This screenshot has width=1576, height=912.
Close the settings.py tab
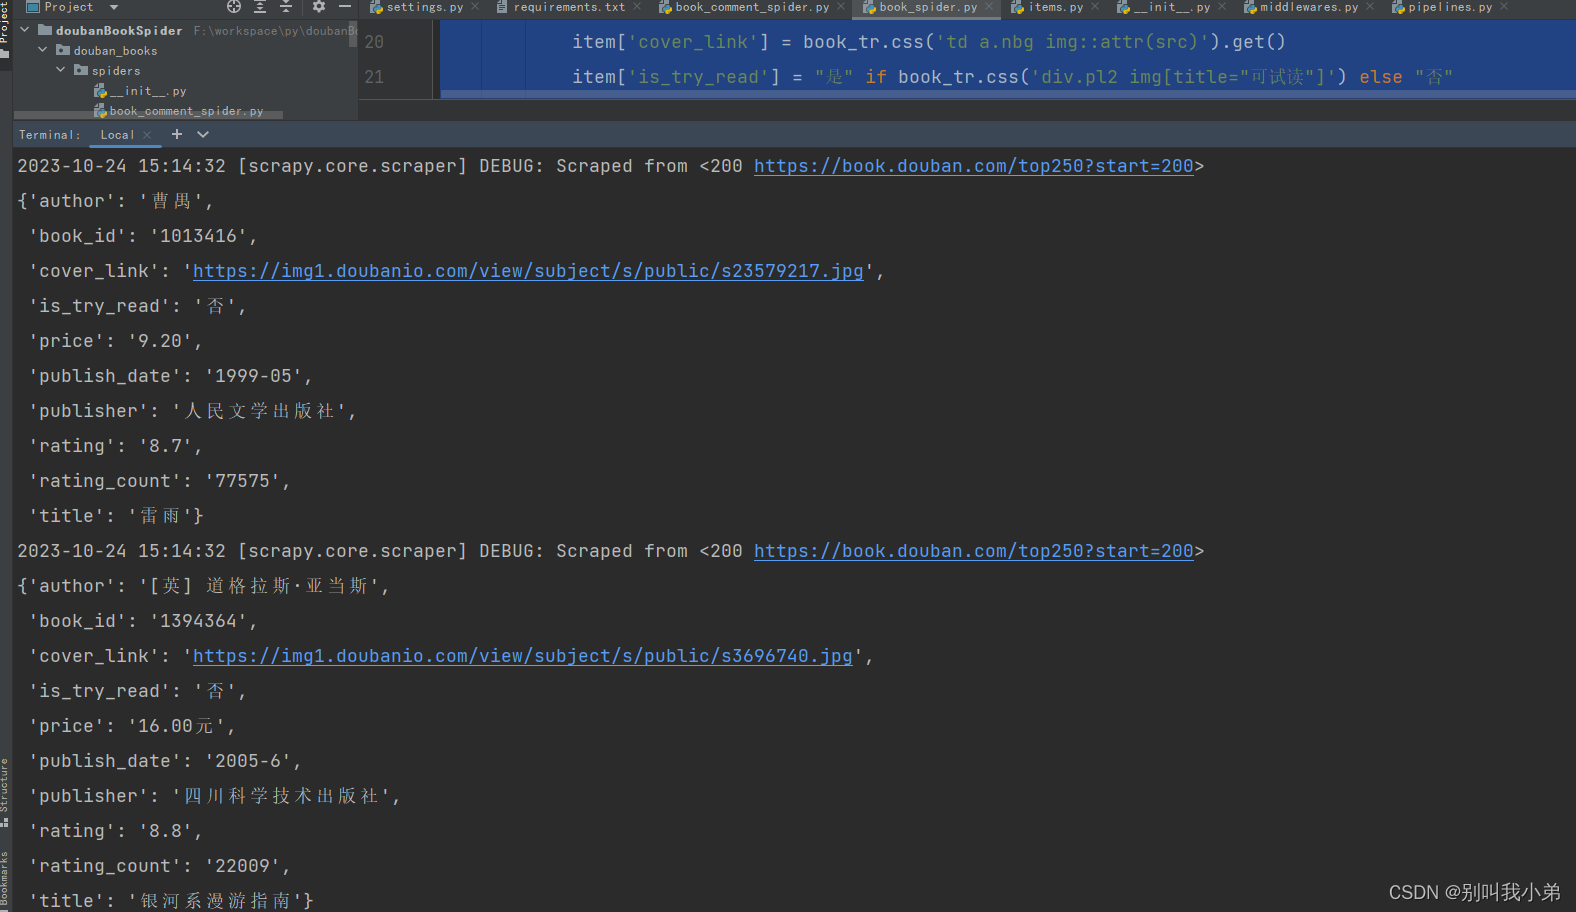pyautogui.click(x=475, y=7)
